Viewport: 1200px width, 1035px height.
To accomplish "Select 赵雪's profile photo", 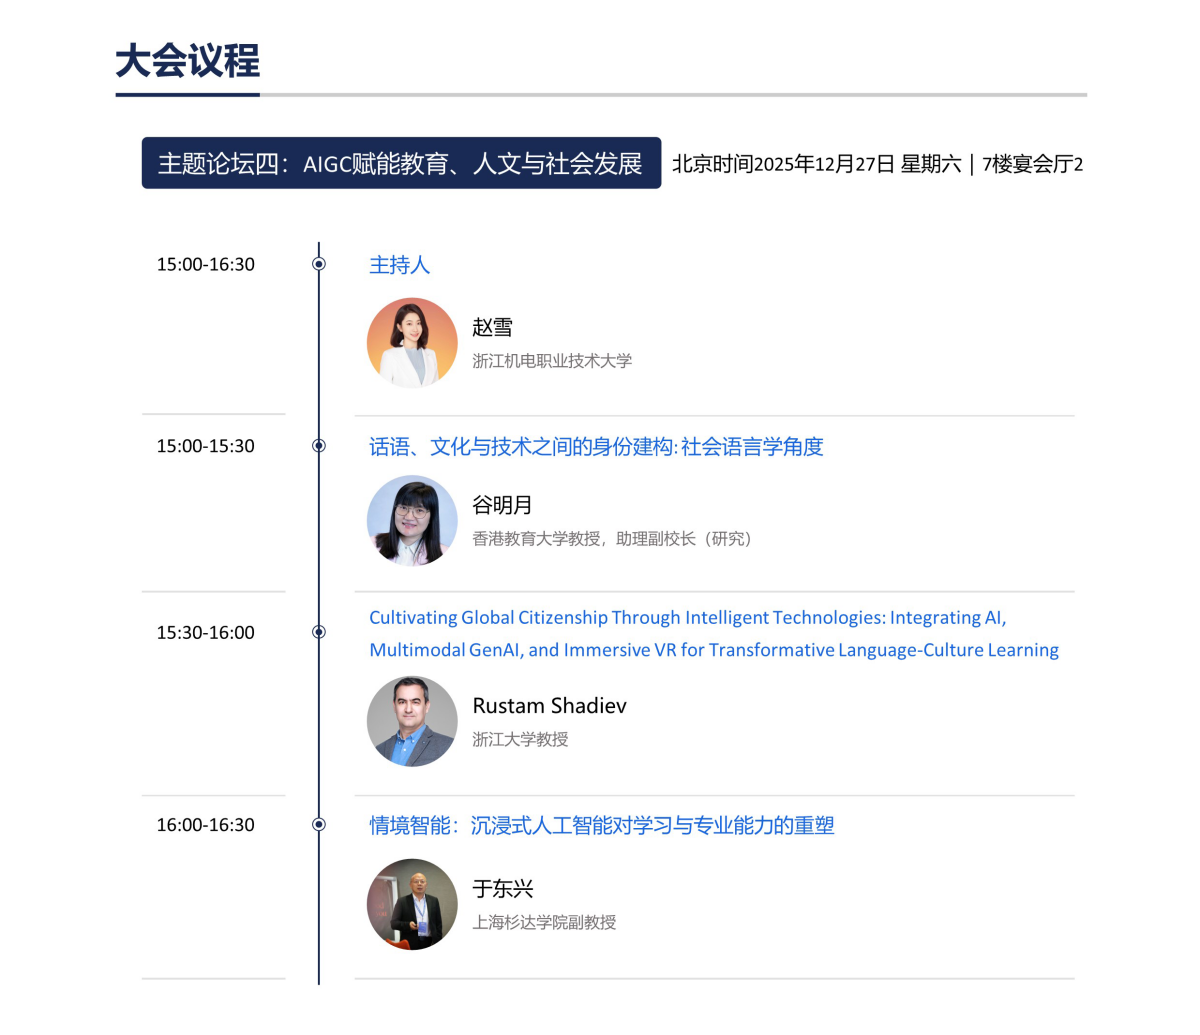I will [412, 342].
